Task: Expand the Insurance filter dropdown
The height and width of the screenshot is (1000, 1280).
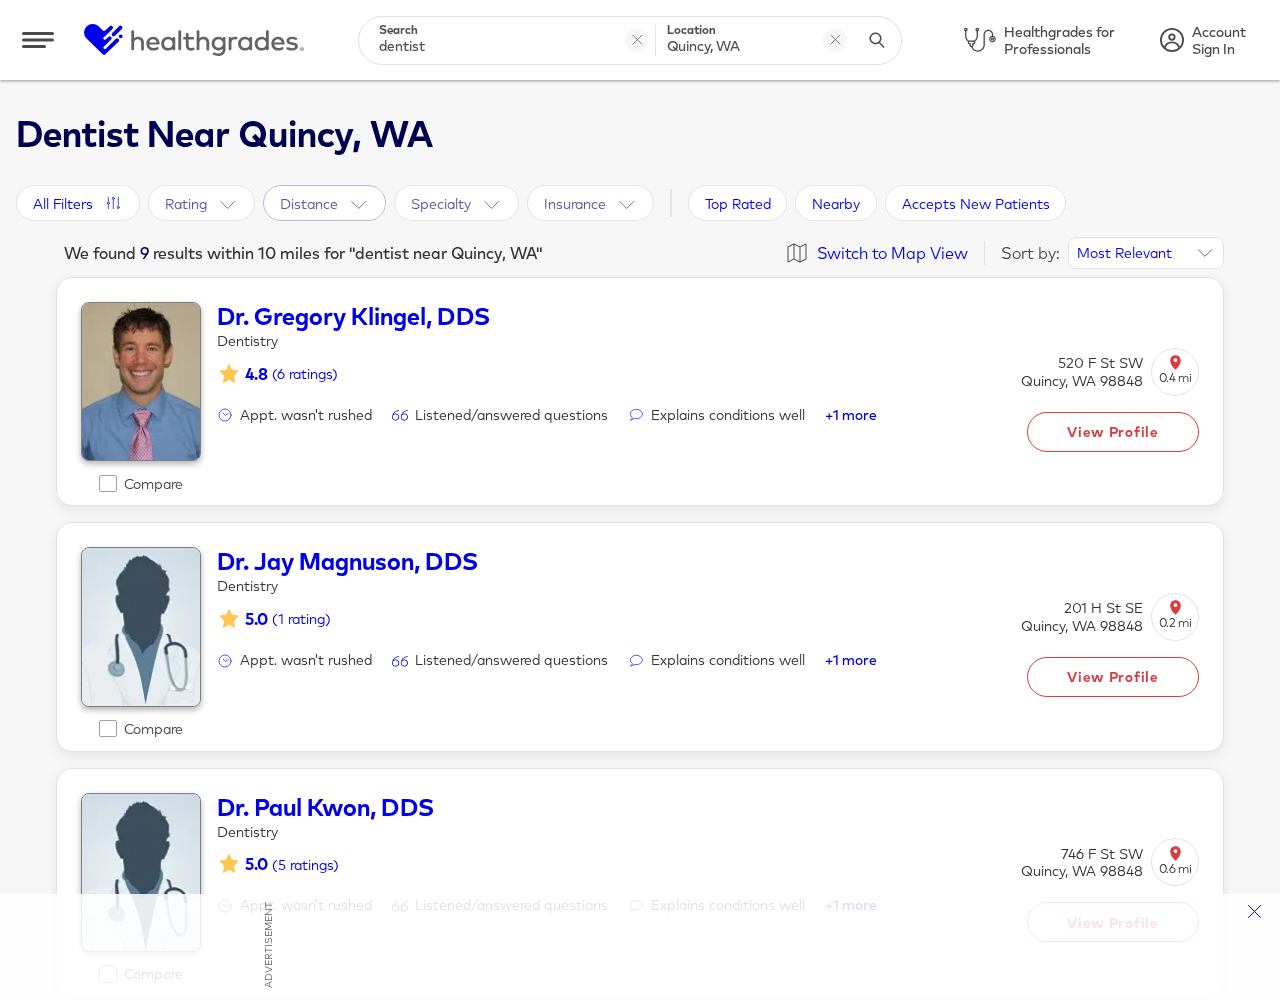Action: [590, 203]
